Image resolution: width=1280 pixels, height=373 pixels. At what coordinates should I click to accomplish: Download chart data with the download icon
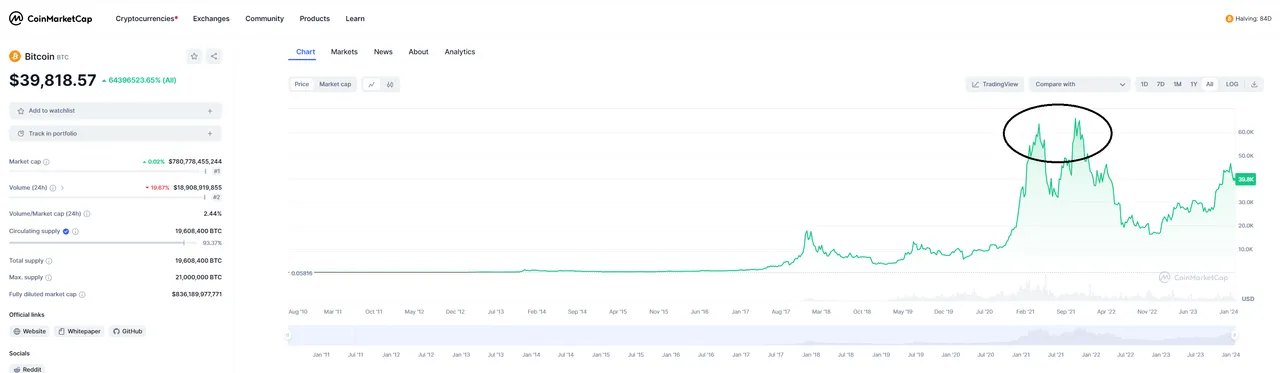coord(1253,84)
